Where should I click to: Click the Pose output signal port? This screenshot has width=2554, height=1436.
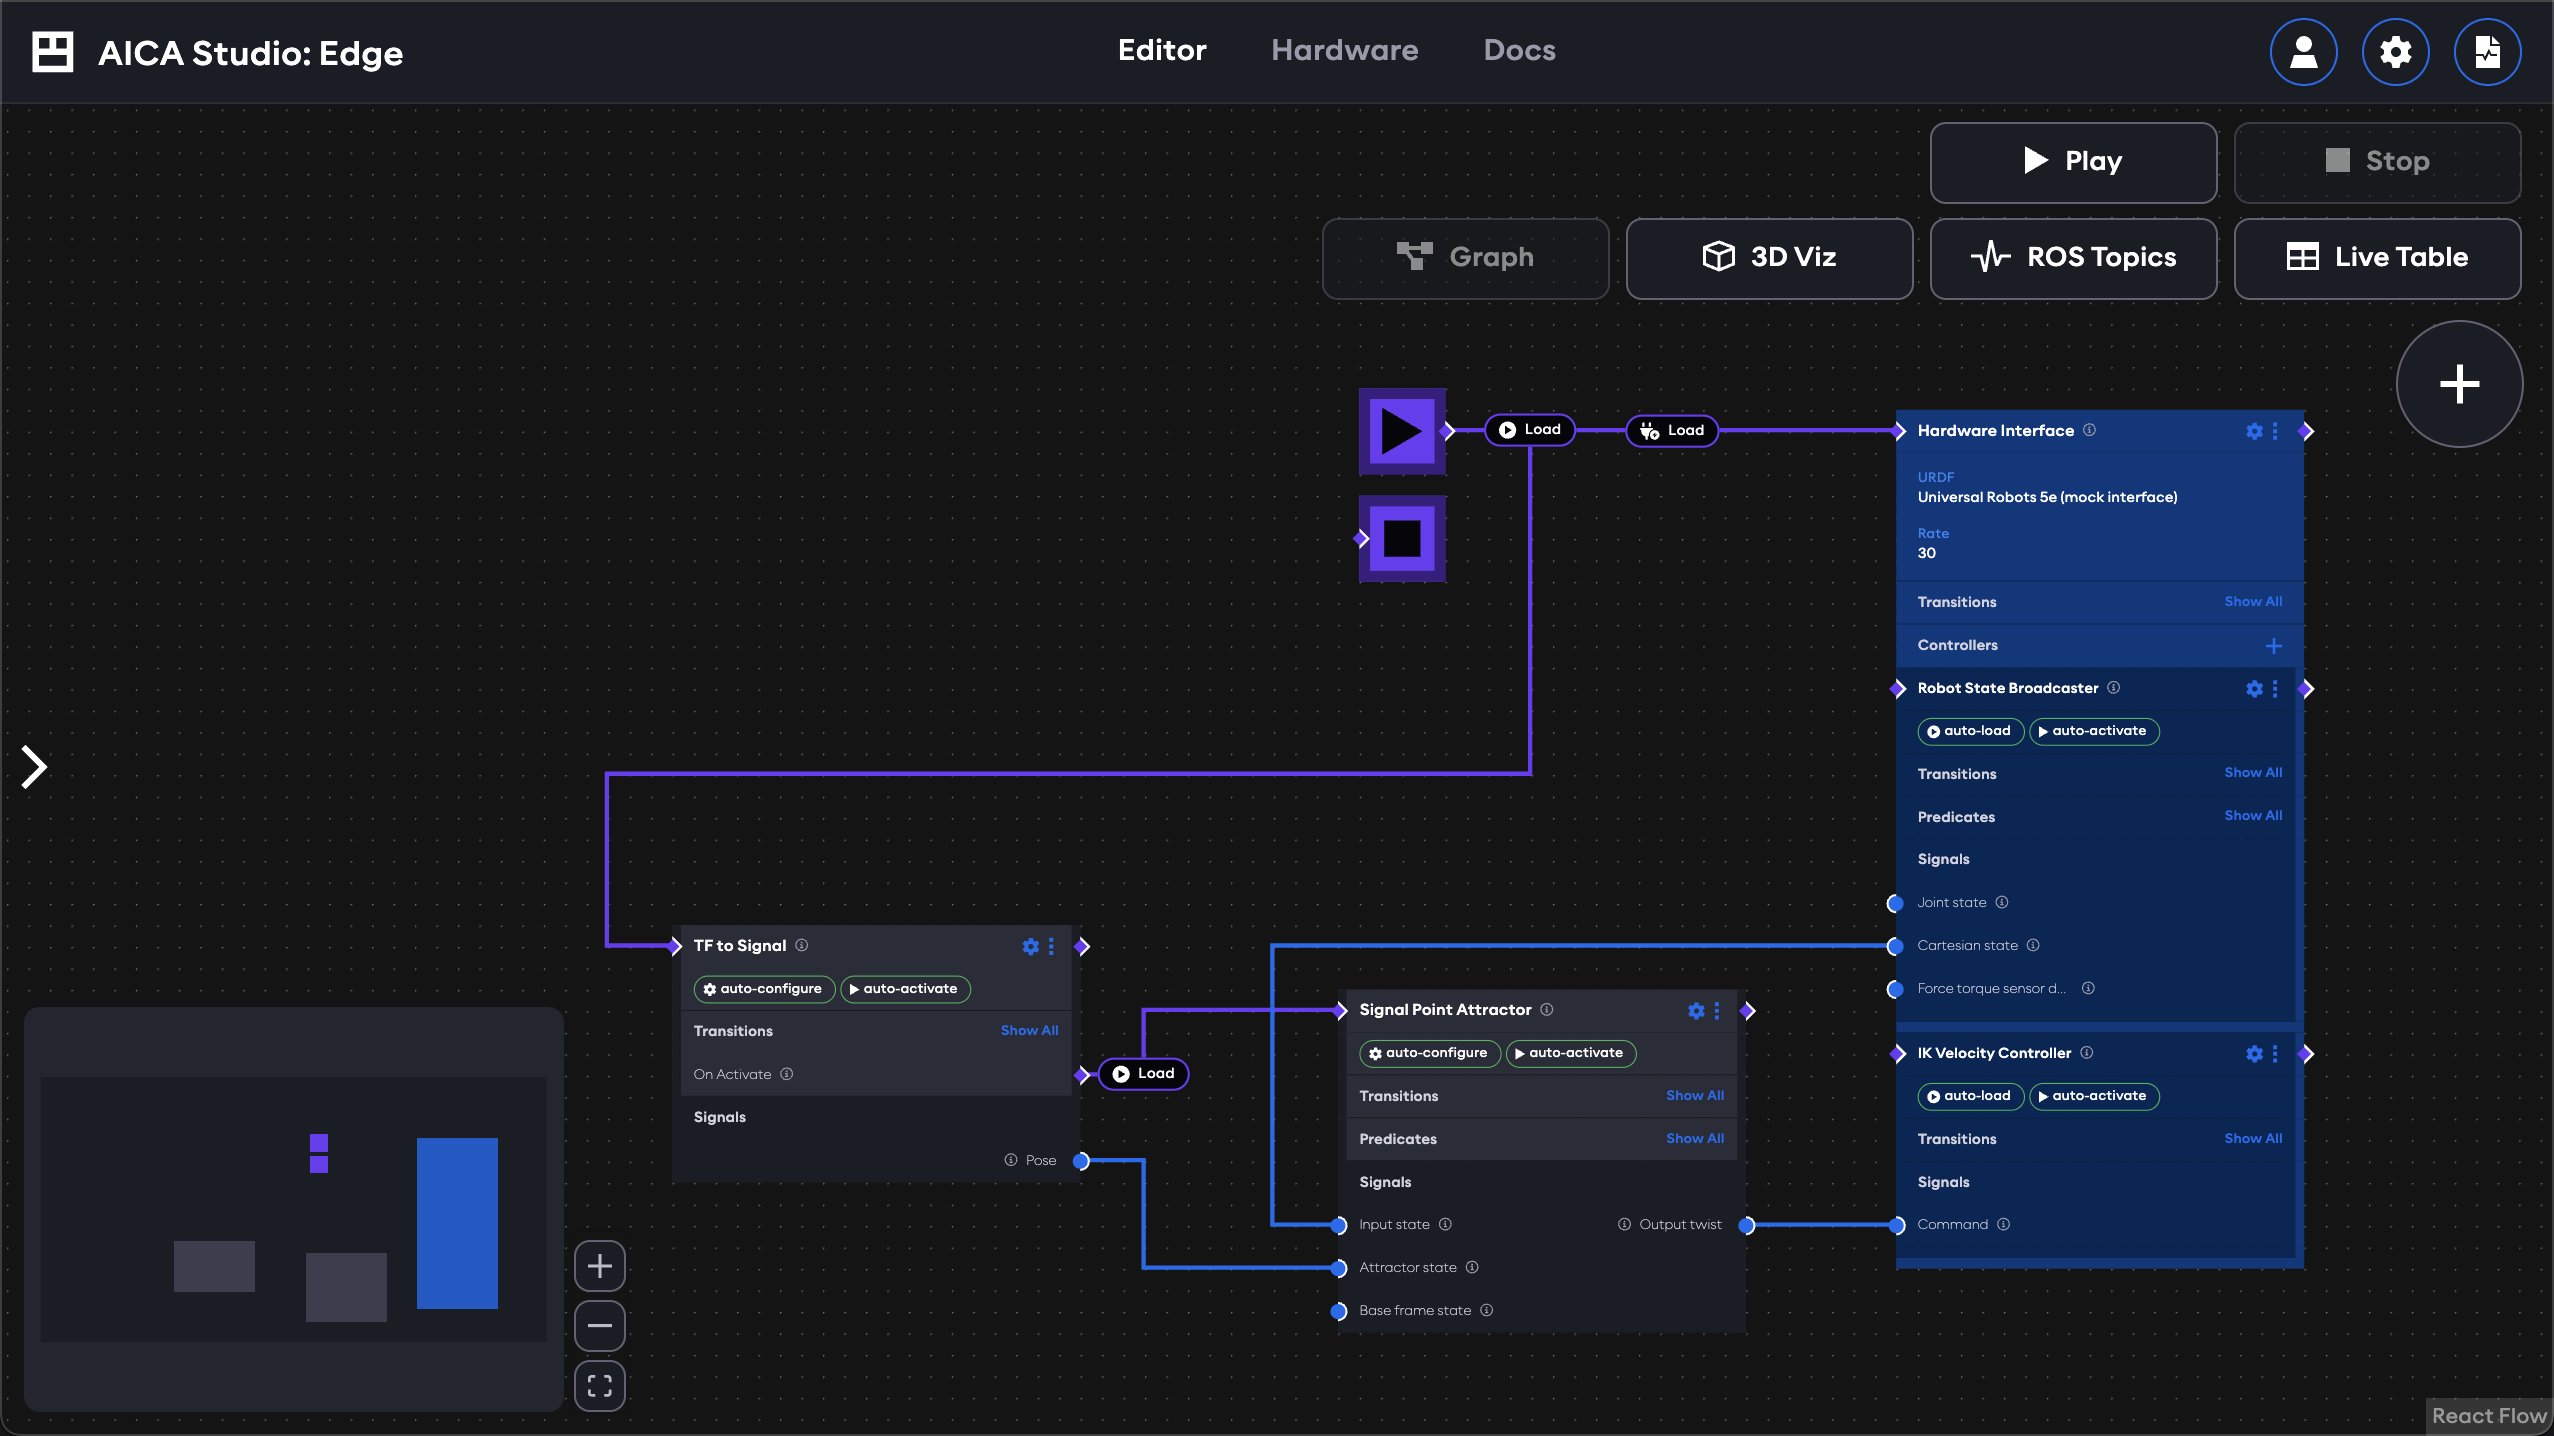pos(1081,1161)
